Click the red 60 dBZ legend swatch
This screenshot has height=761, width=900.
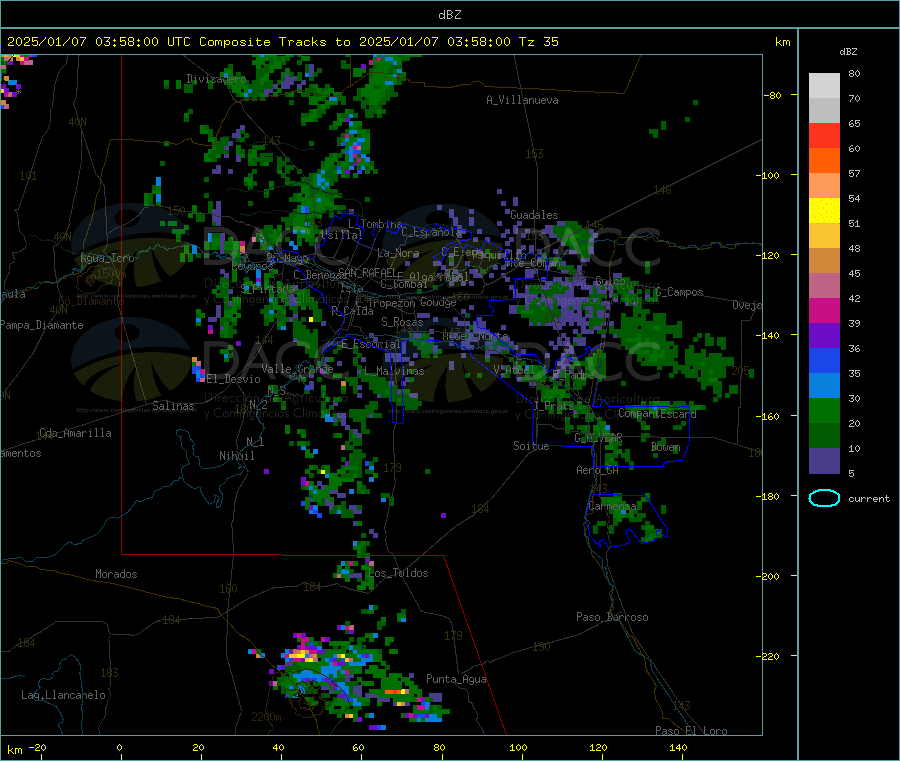824,135
